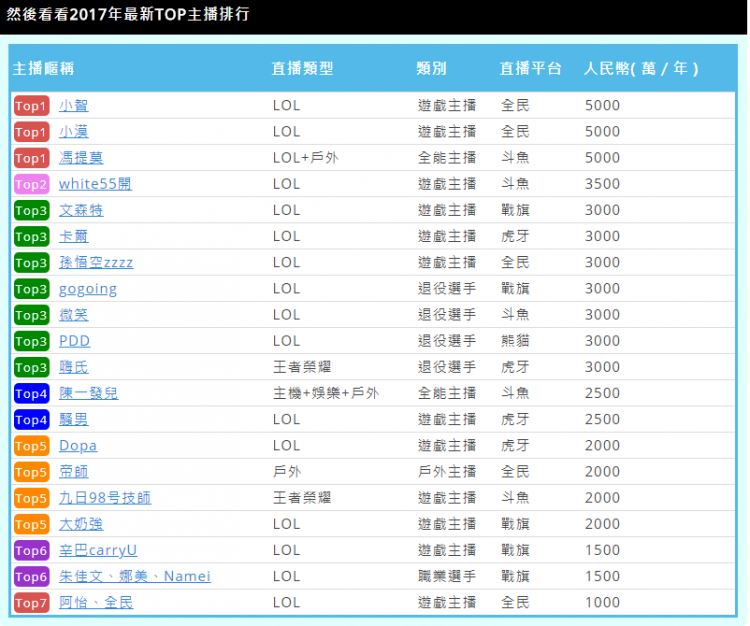Click the 九日98号技師 link

pos(105,498)
